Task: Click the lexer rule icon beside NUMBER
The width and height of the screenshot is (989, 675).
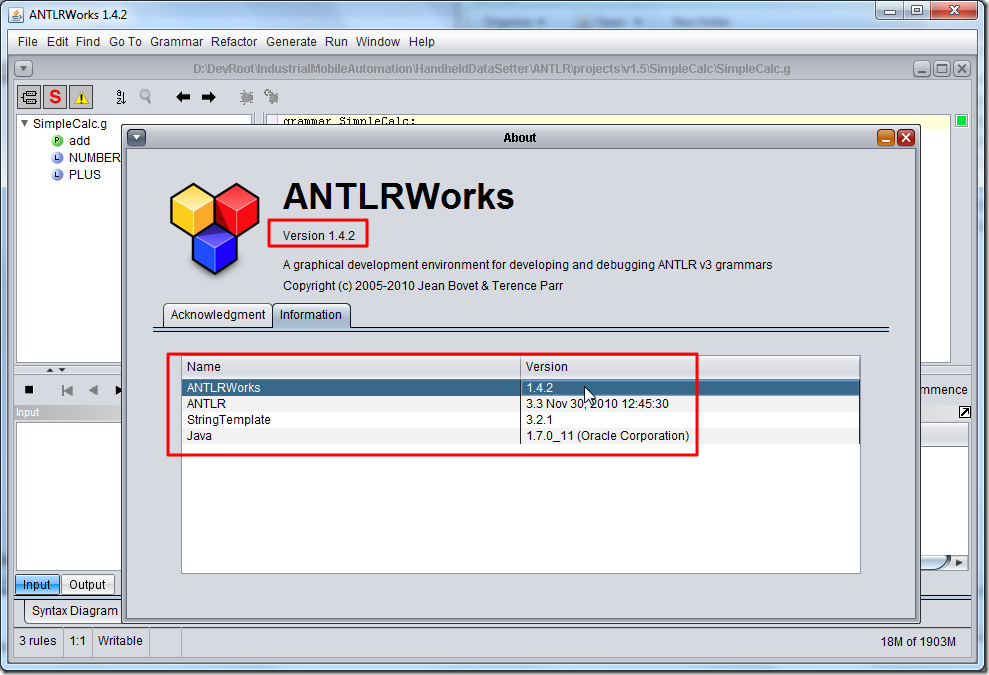Action: (57, 158)
